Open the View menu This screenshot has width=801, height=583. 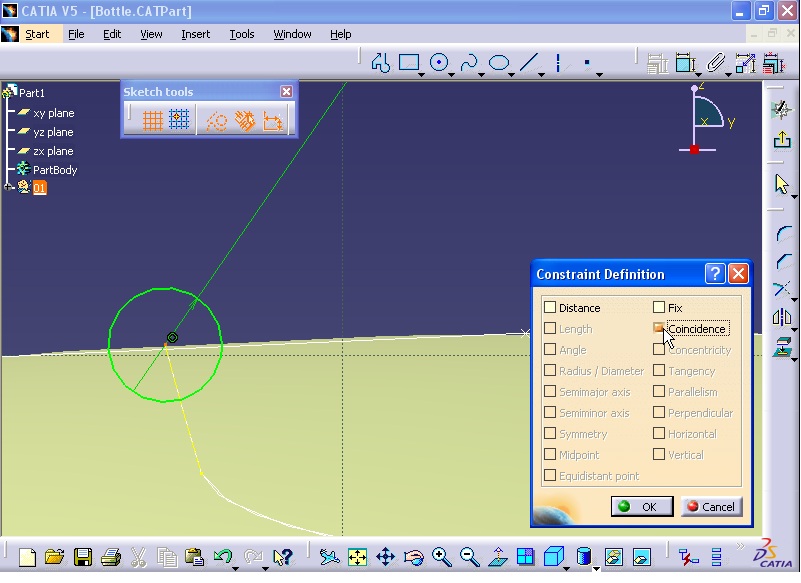click(x=151, y=34)
